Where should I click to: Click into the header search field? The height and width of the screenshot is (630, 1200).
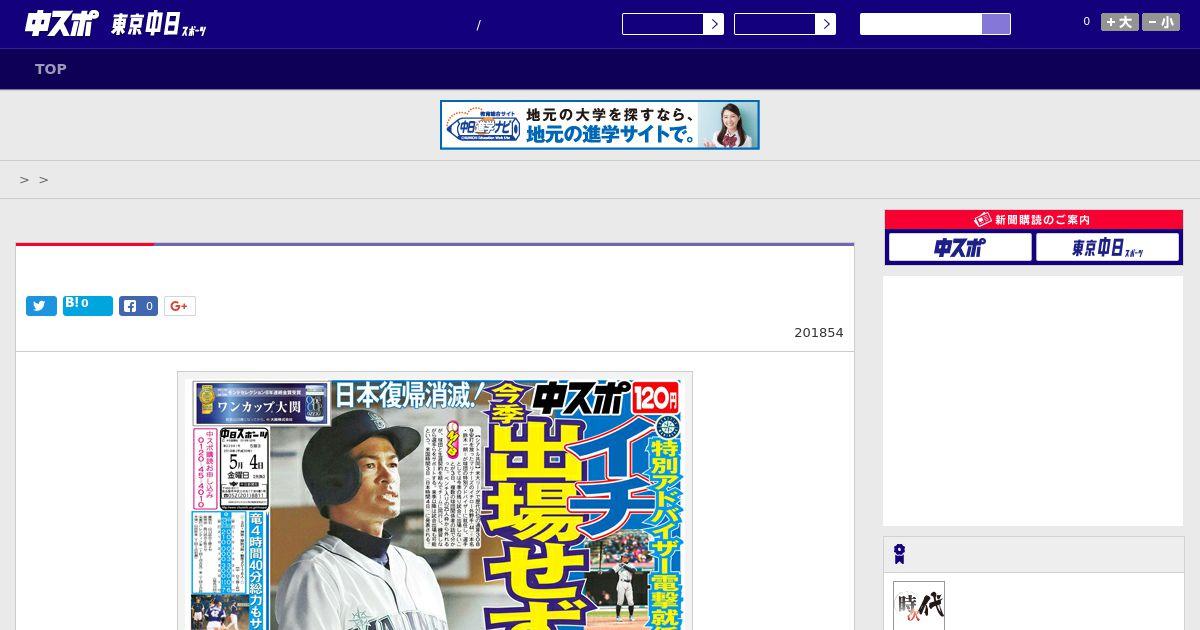click(x=921, y=24)
